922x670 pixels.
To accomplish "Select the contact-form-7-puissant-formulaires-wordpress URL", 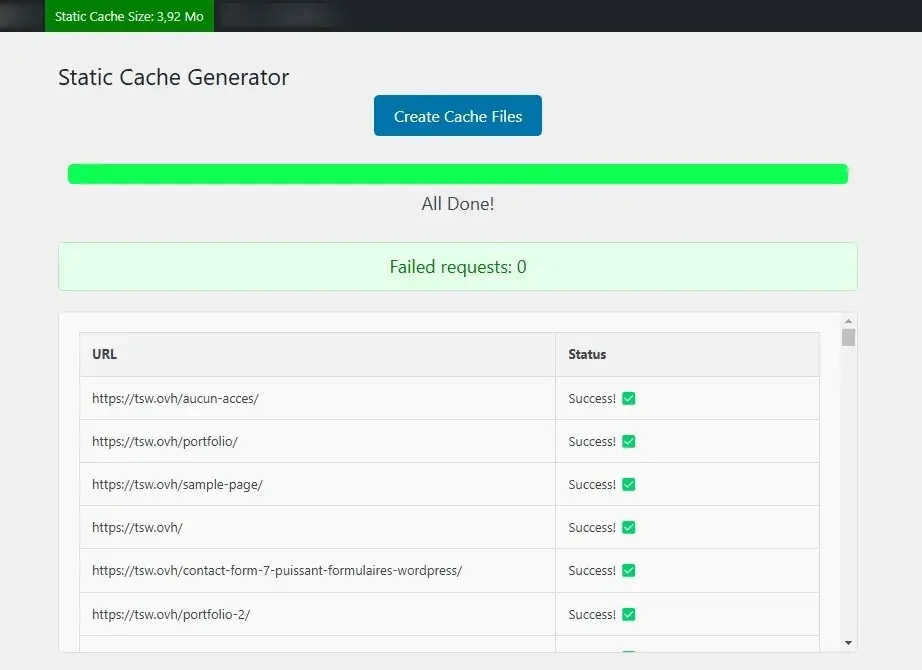I will 276,570.
